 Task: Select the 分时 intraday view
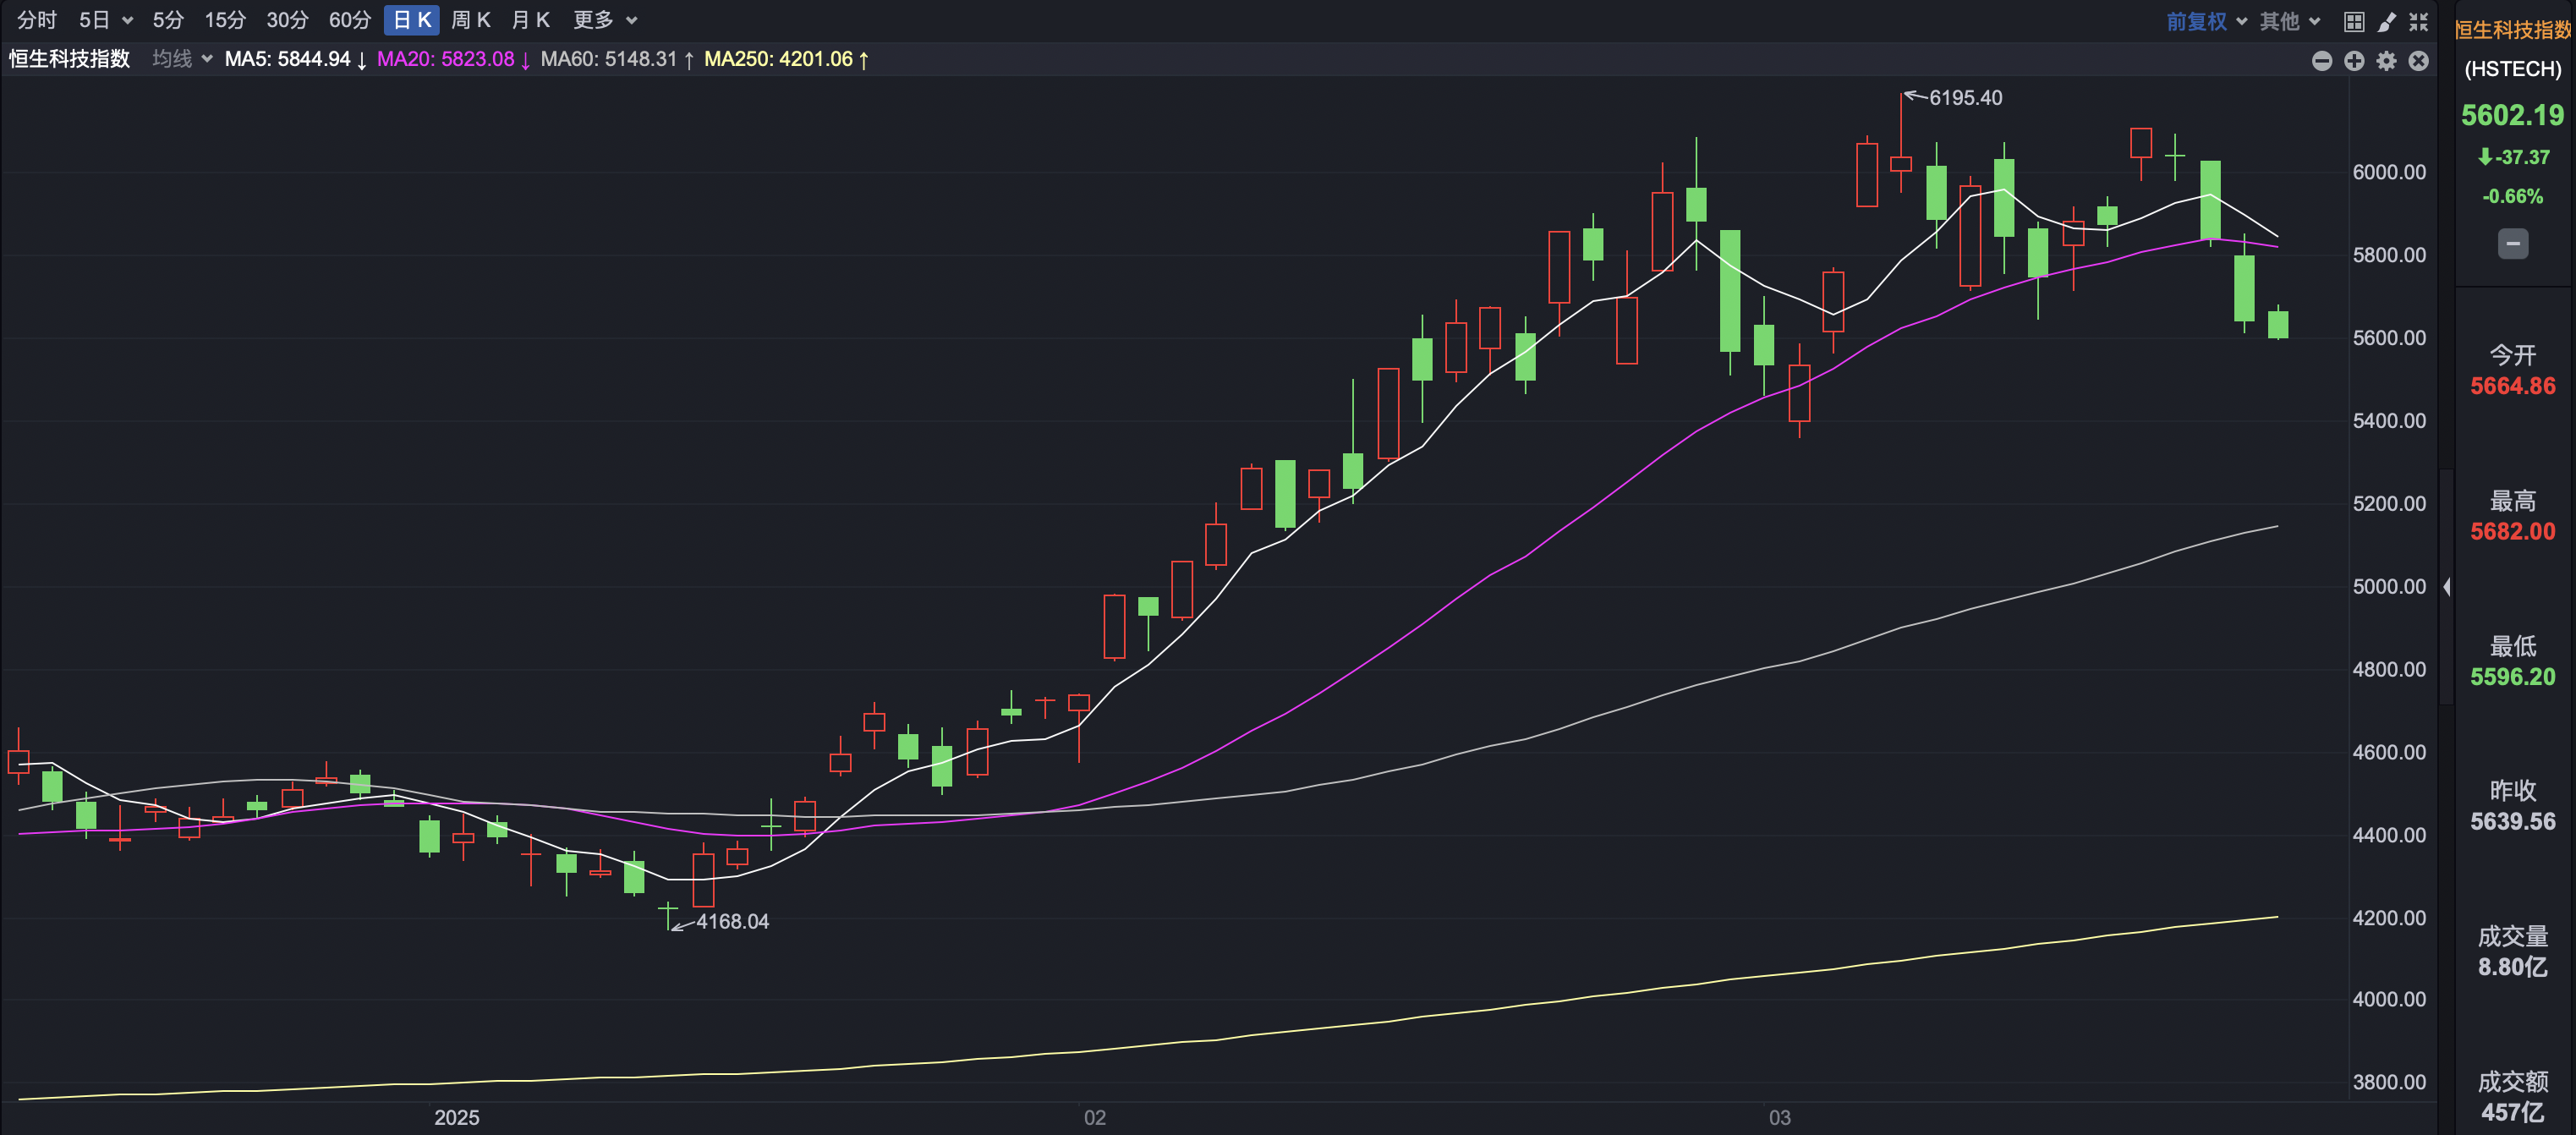tap(37, 20)
